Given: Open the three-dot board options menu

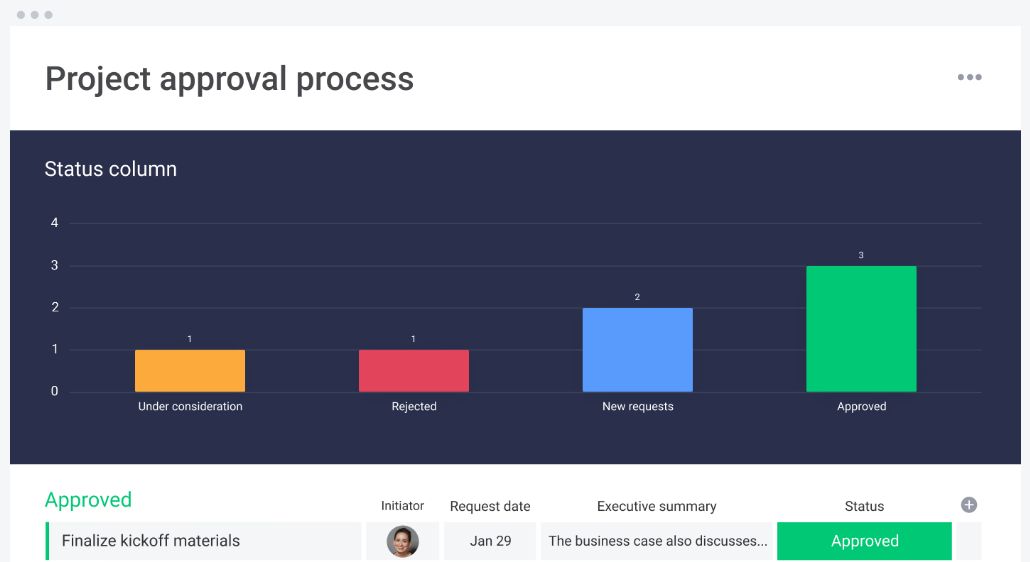Looking at the screenshot, I should click(969, 77).
